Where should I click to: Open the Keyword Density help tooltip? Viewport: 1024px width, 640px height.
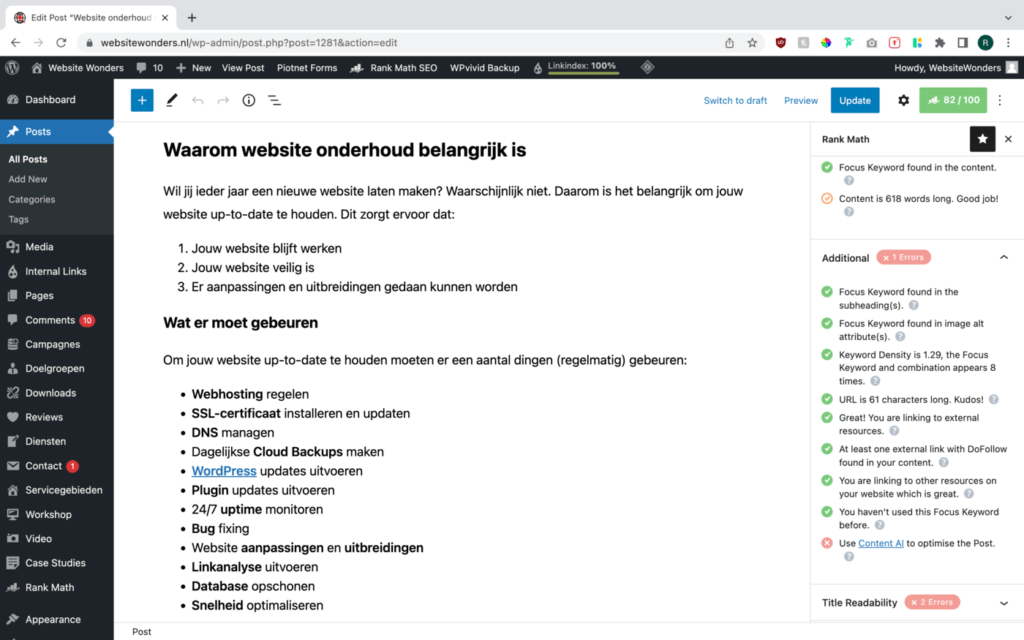876,381
